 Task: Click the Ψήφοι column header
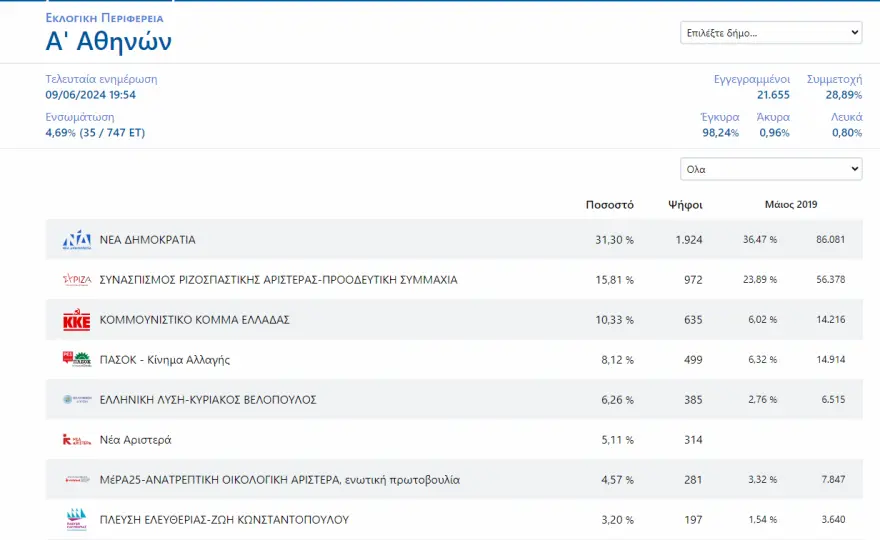coord(685,205)
